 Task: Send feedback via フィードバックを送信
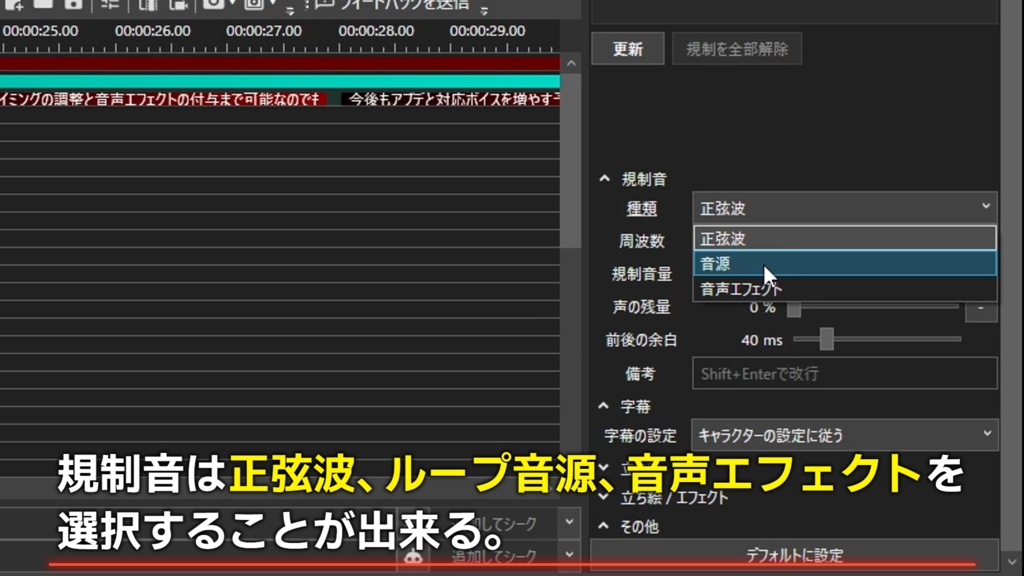392,5
